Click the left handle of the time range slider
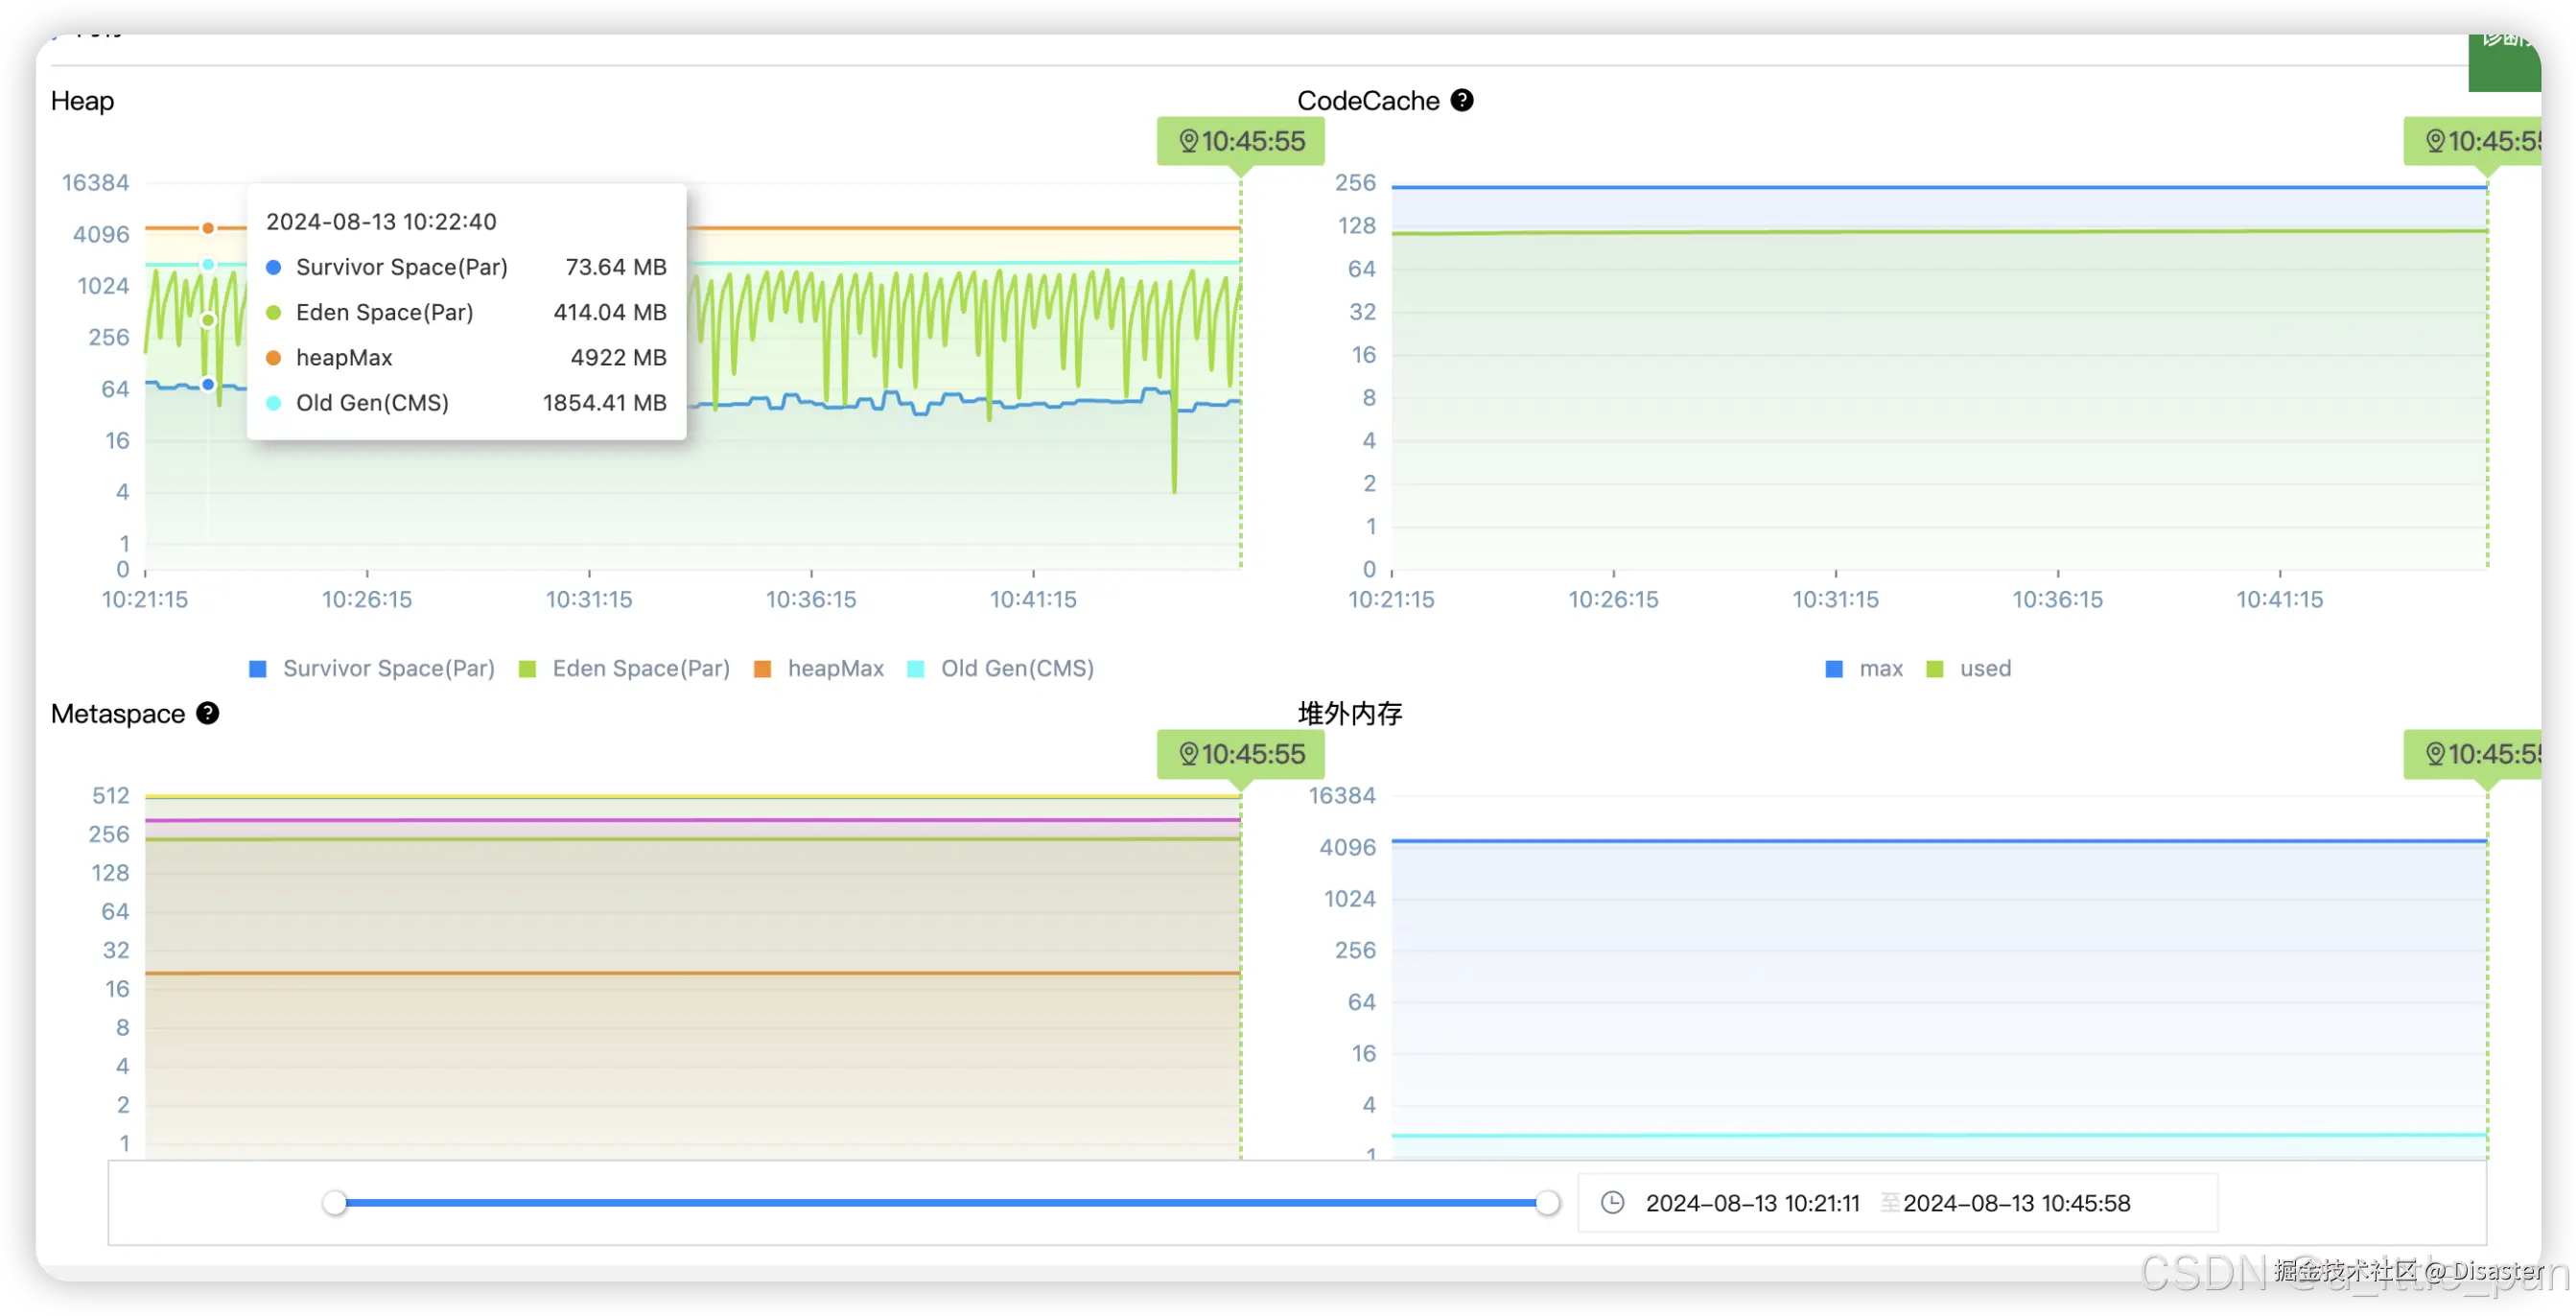The width and height of the screenshot is (2576, 1316). point(335,1202)
